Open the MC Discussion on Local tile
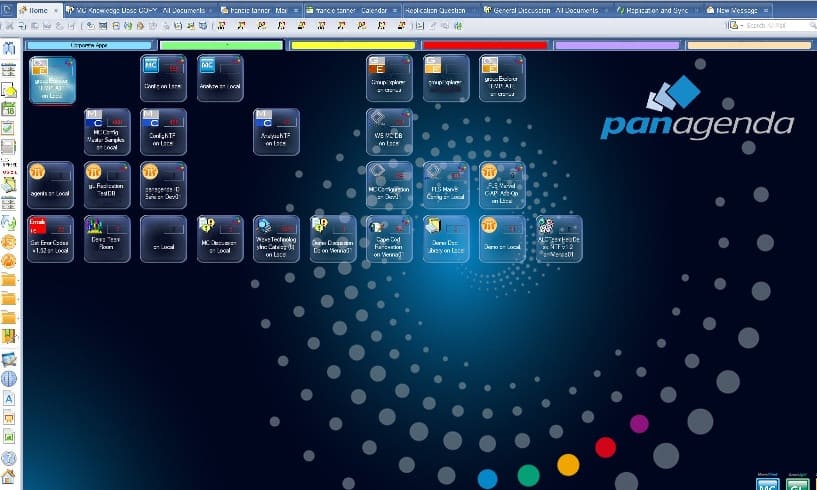Image resolution: width=817 pixels, height=490 pixels. click(x=219, y=238)
